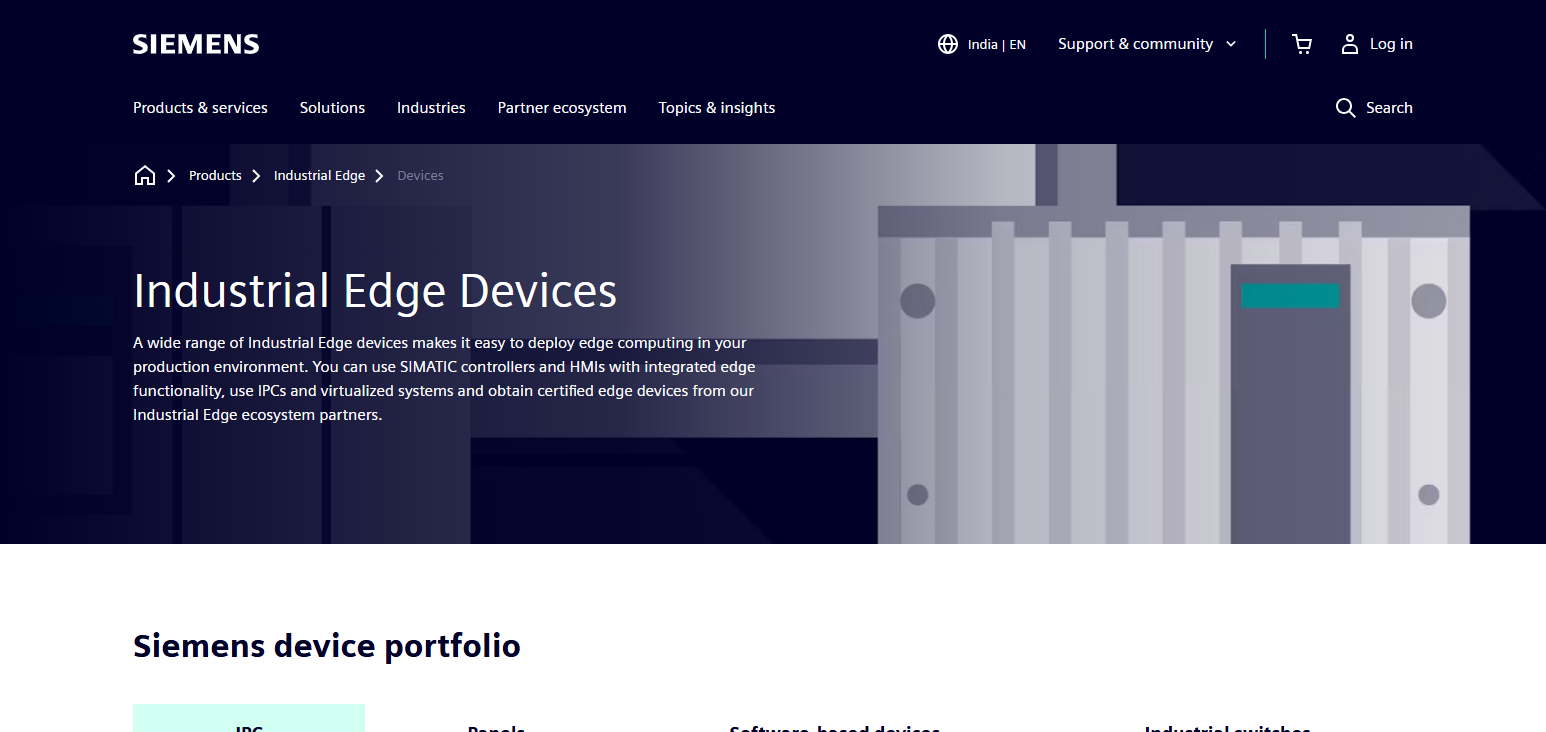Open Partner ecosystem menu
The width and height of the screenshot is (1546, 732).
562,108
